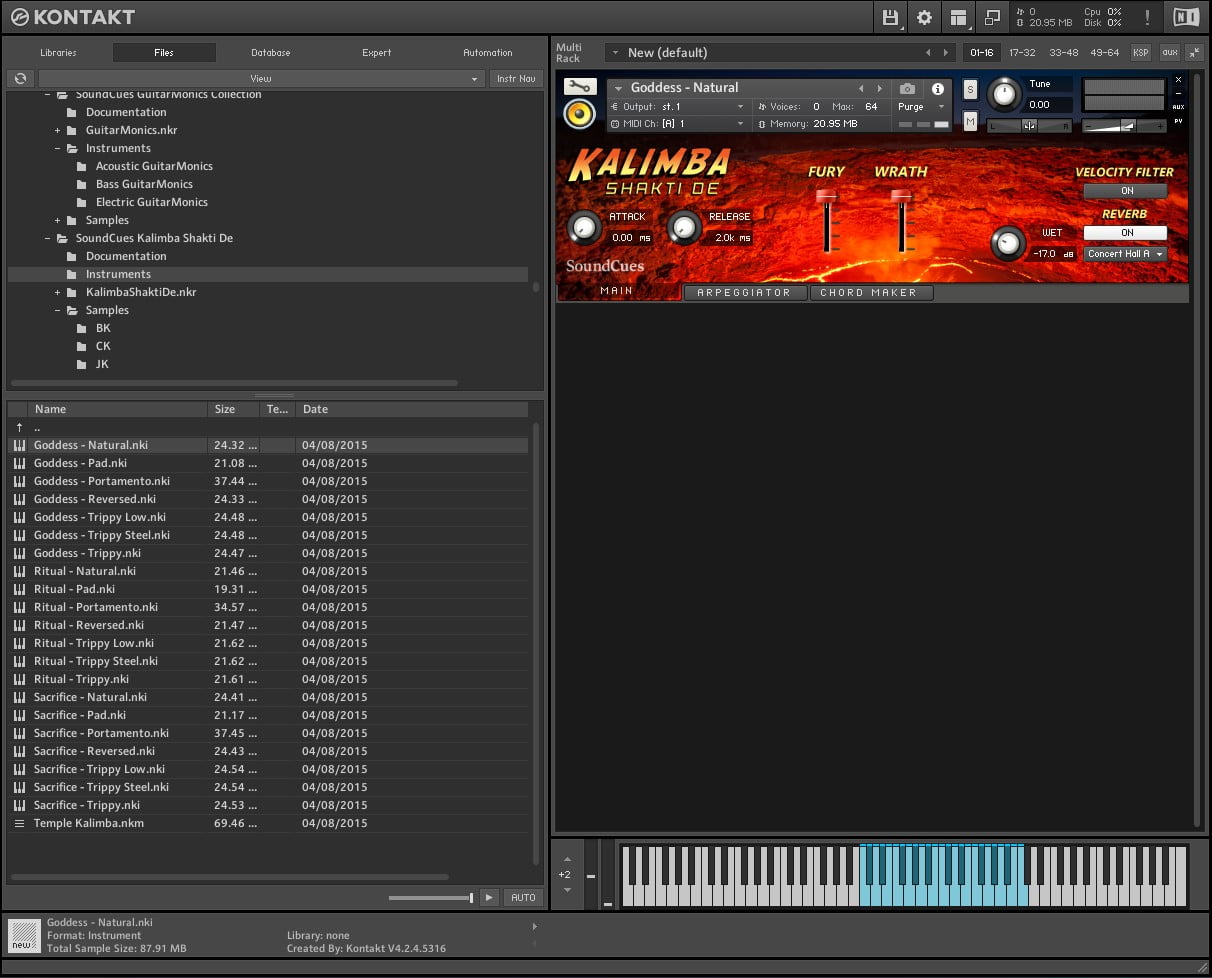The height and width of the screenshot is (978, 1212).
Task: Expand the GuitarMonics.nkr tree item
Action: tap(58, 130)
